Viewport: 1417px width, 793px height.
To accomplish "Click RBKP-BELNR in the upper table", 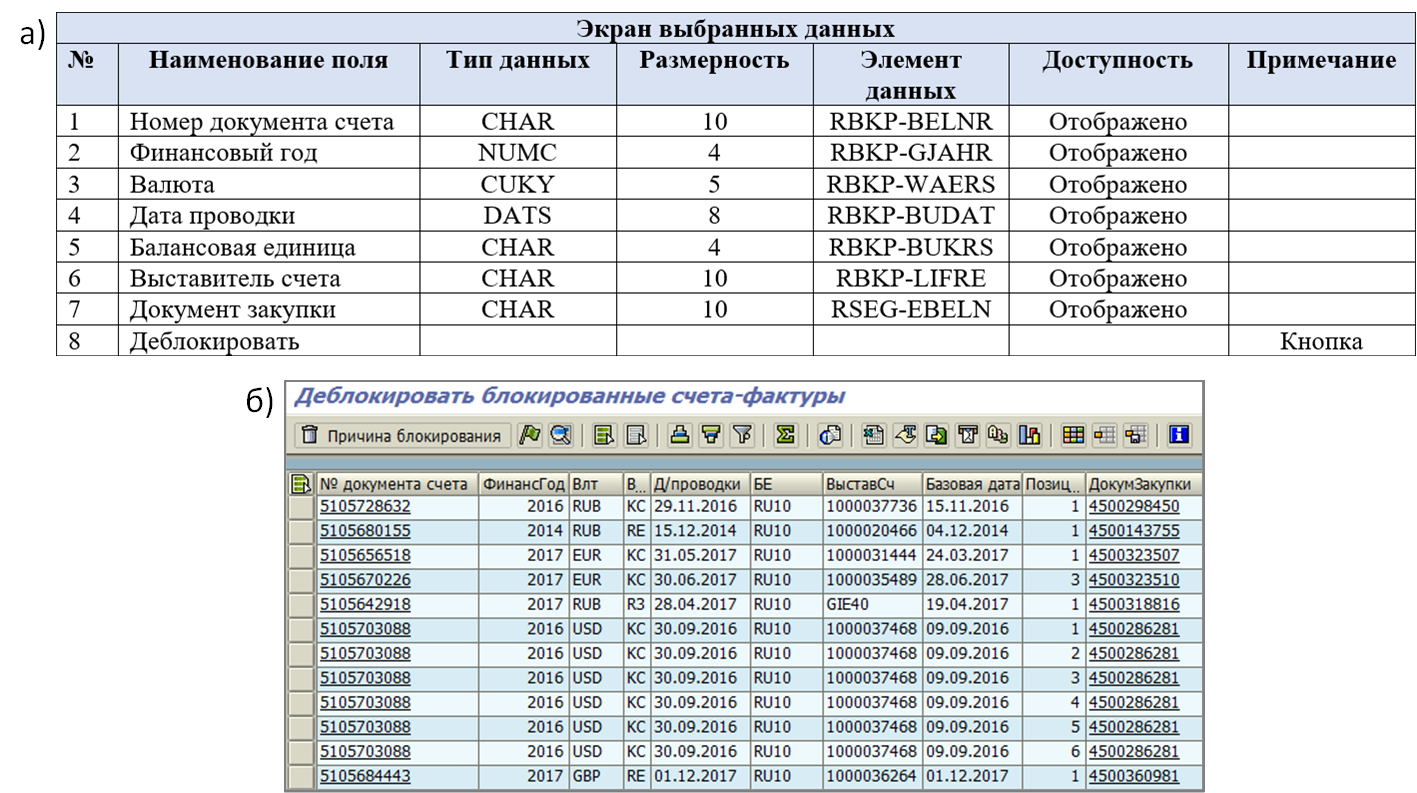I will pos(910,122).
